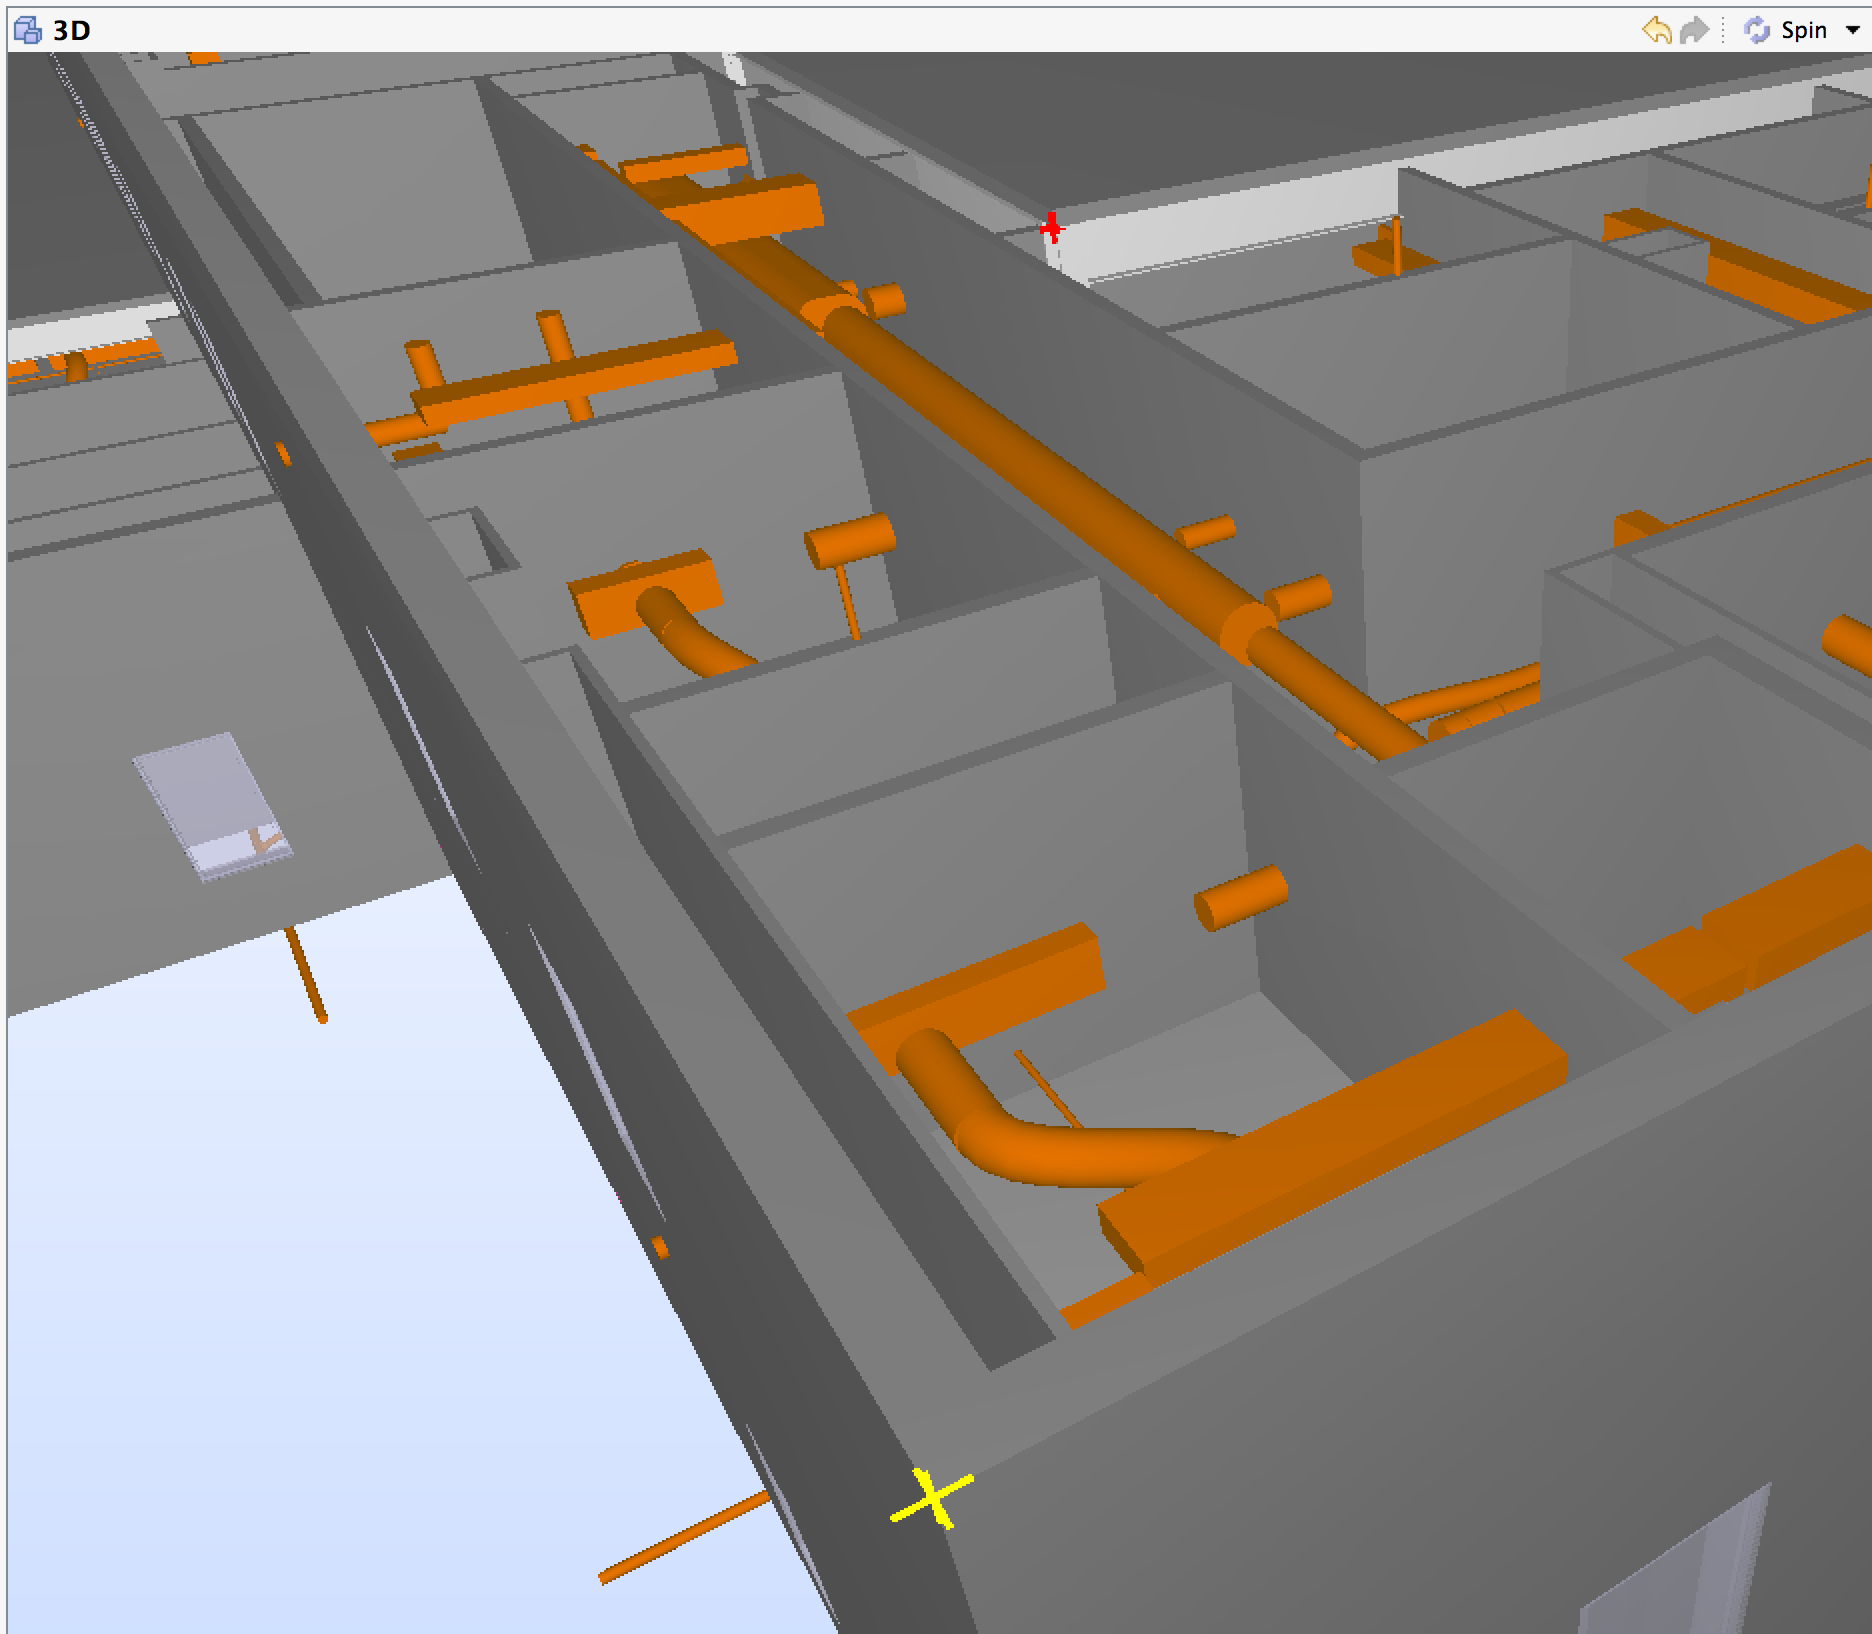This screenshot has width=1872, height=1634.
Task: Click the yellow undo arrow to revert view
Action: [1659, 30]
